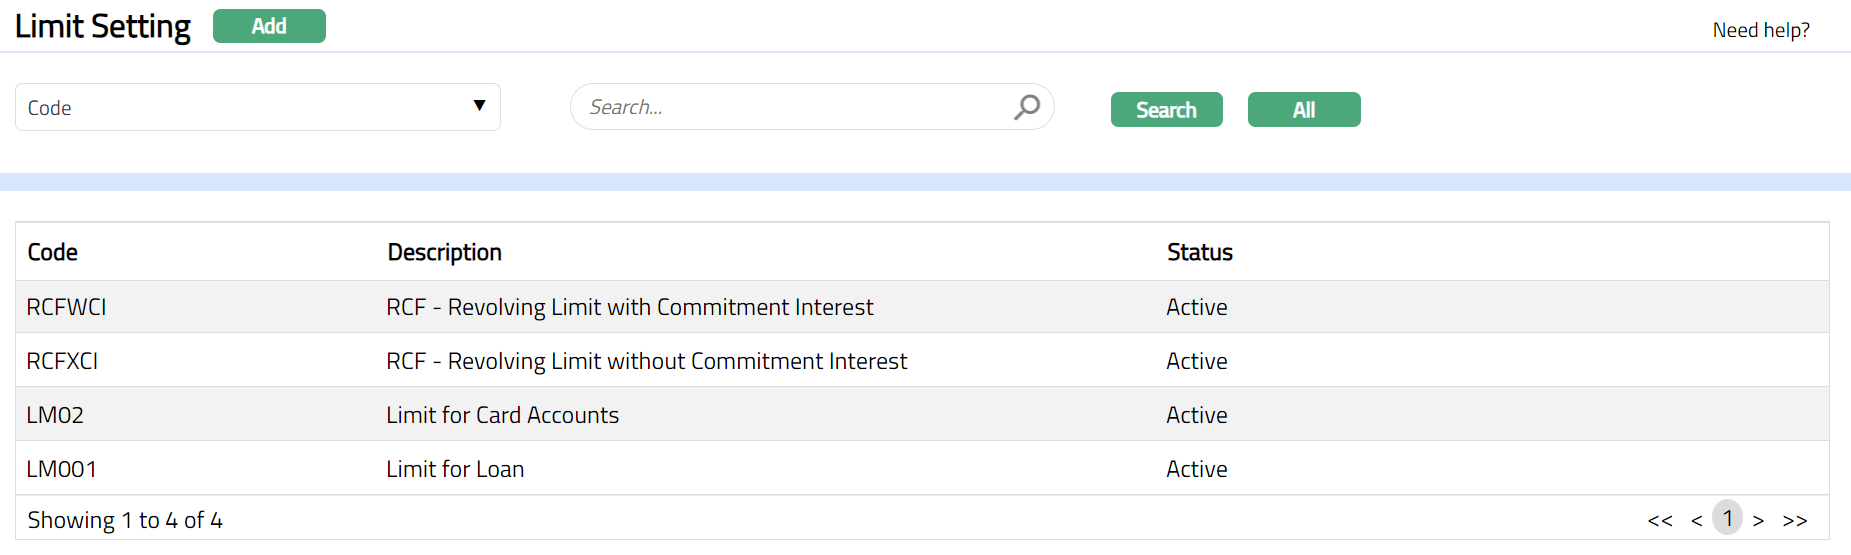
Task: Go to next page with > arrow
Action: click(x=1758, y=521)
